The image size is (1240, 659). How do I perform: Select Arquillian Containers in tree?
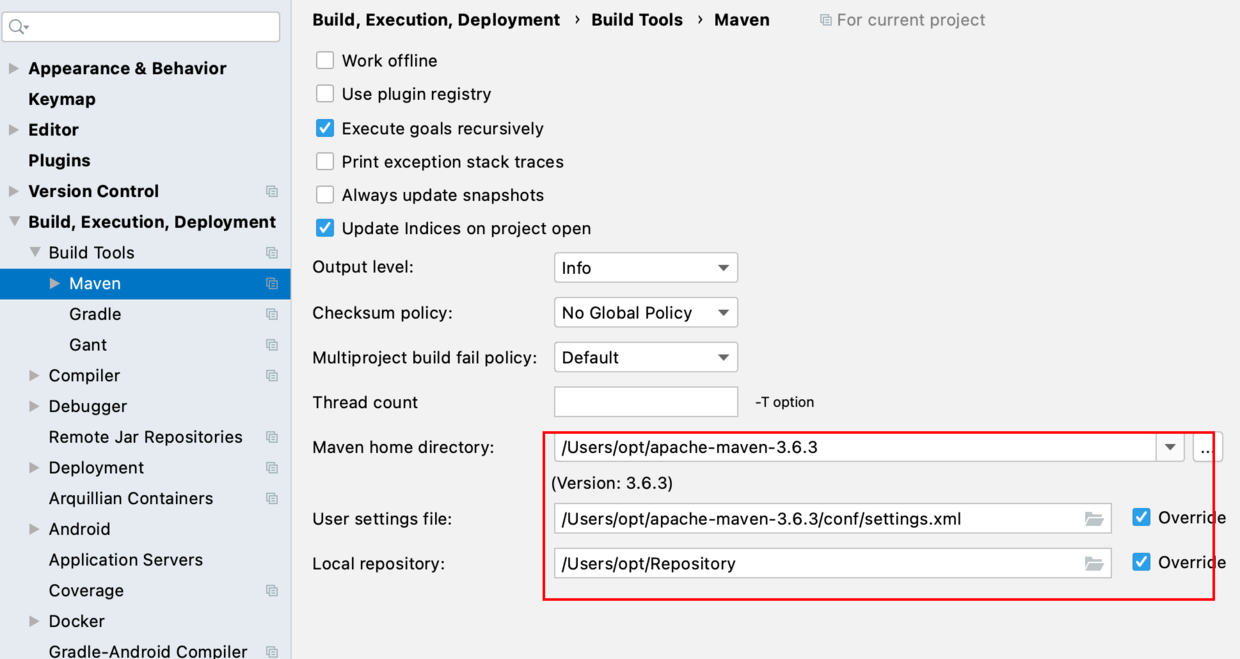[x=131, y=498]
